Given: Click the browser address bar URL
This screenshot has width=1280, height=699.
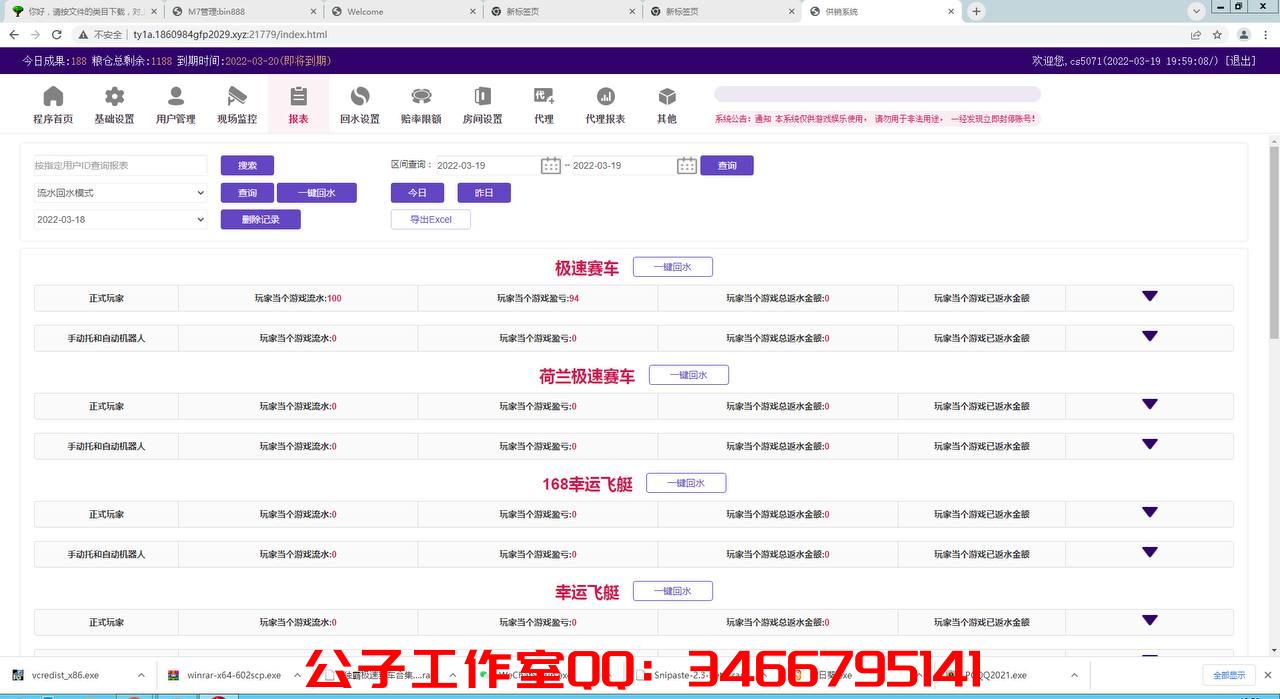Looking at the screenshot, I should coord(230,34).
